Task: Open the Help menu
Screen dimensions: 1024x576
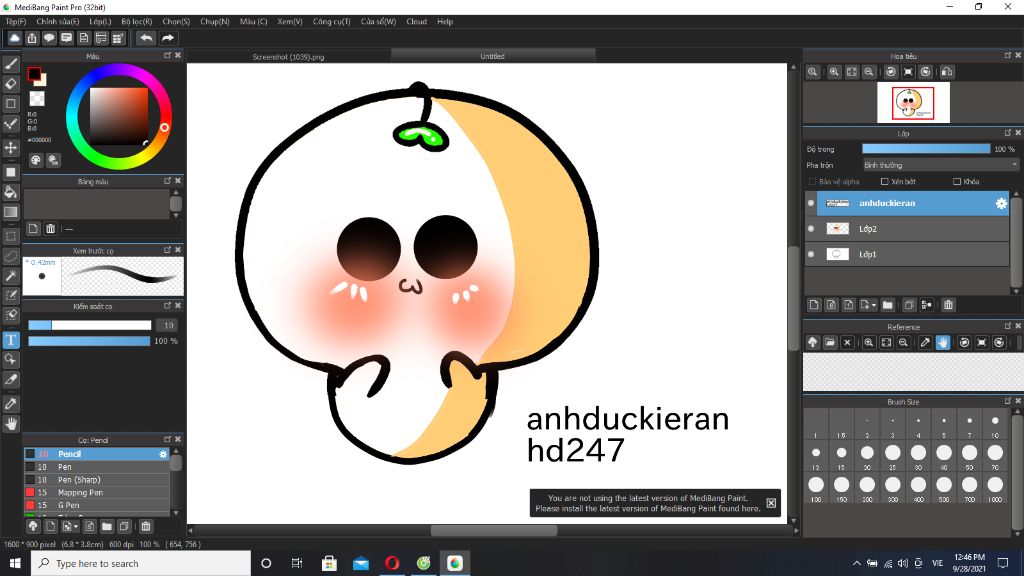Action: tap(445, 22)
